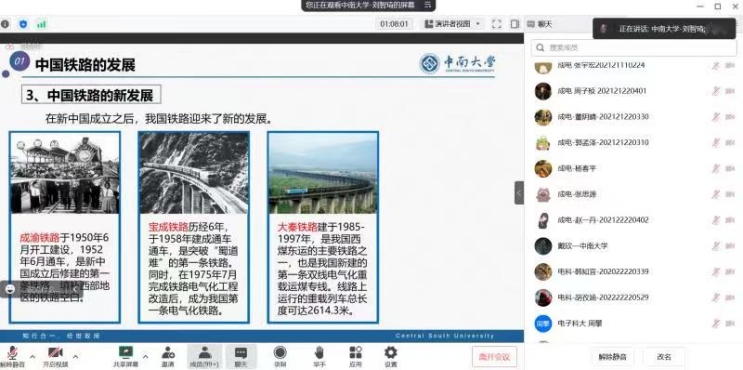
Task: Open 设置 settings gear icon
Action: click(390, 356)
